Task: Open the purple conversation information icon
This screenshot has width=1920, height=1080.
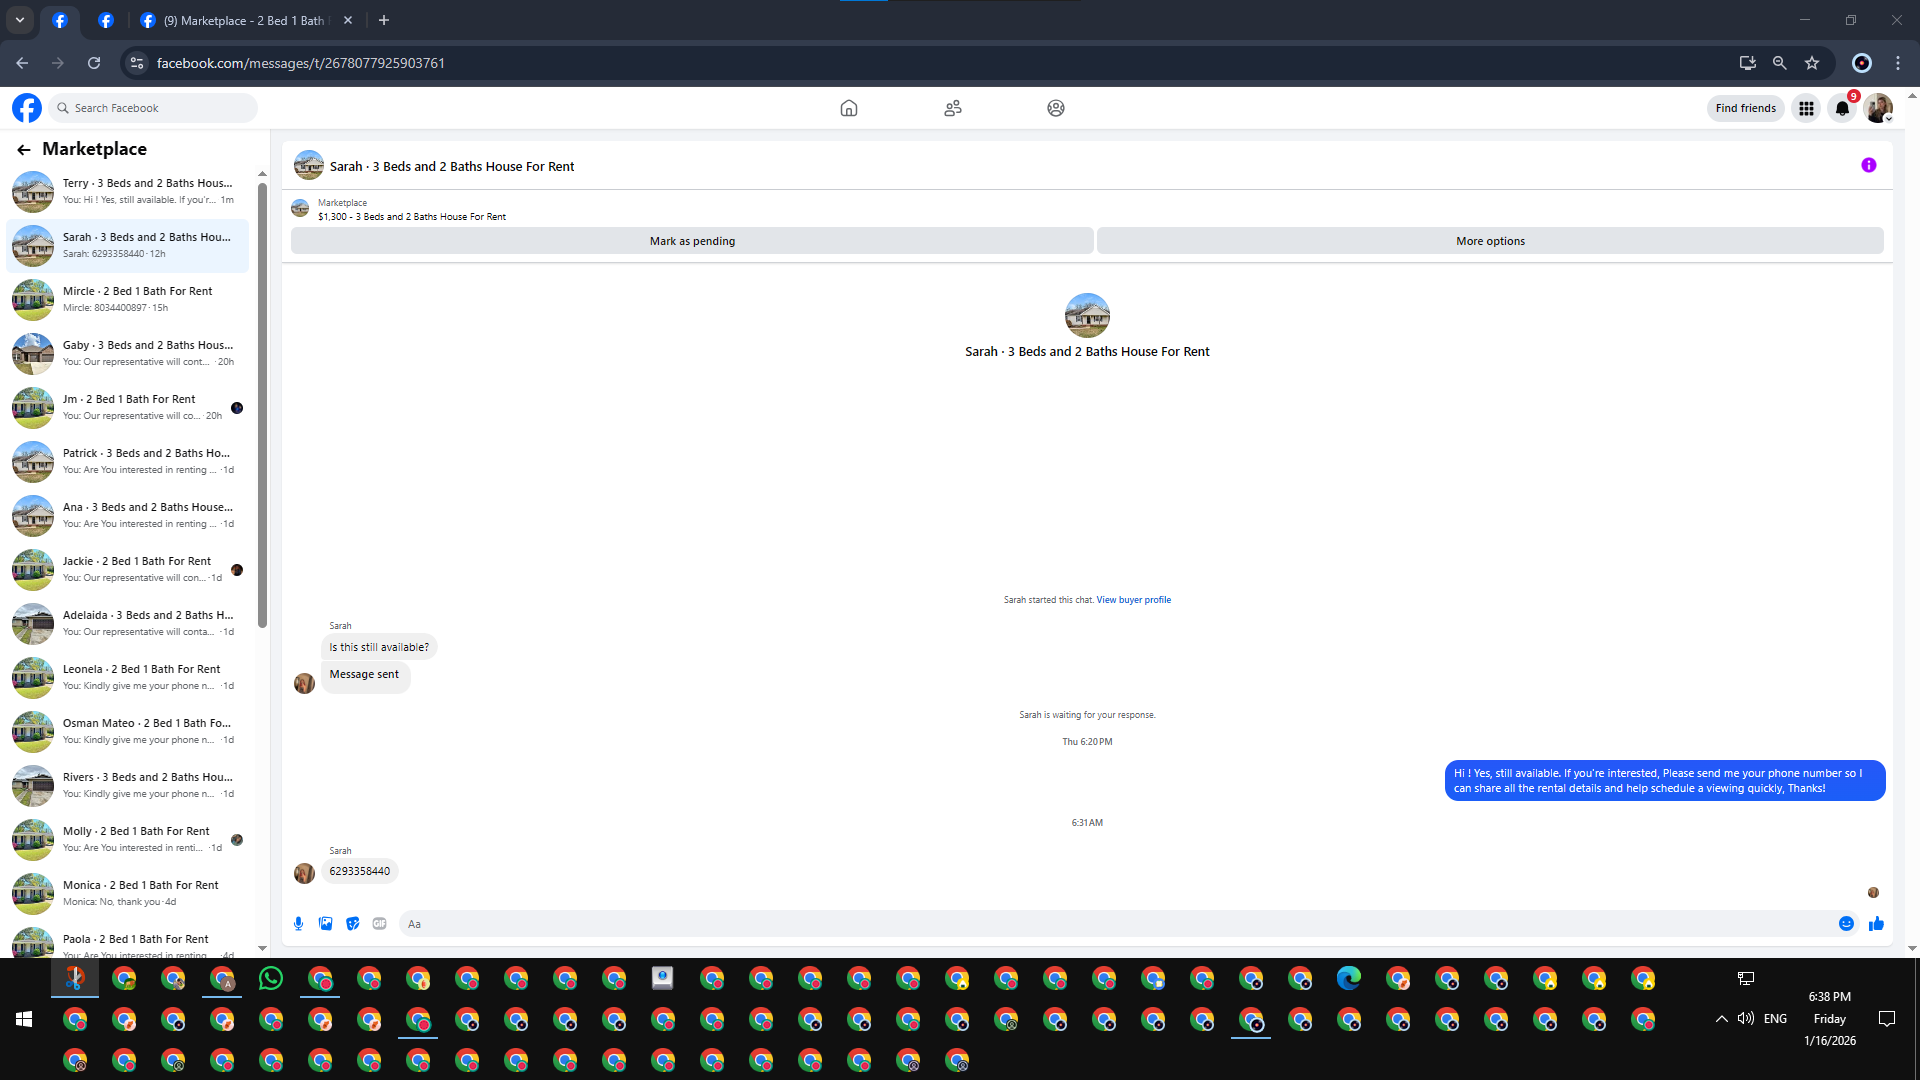Action: pos(1868,166)
